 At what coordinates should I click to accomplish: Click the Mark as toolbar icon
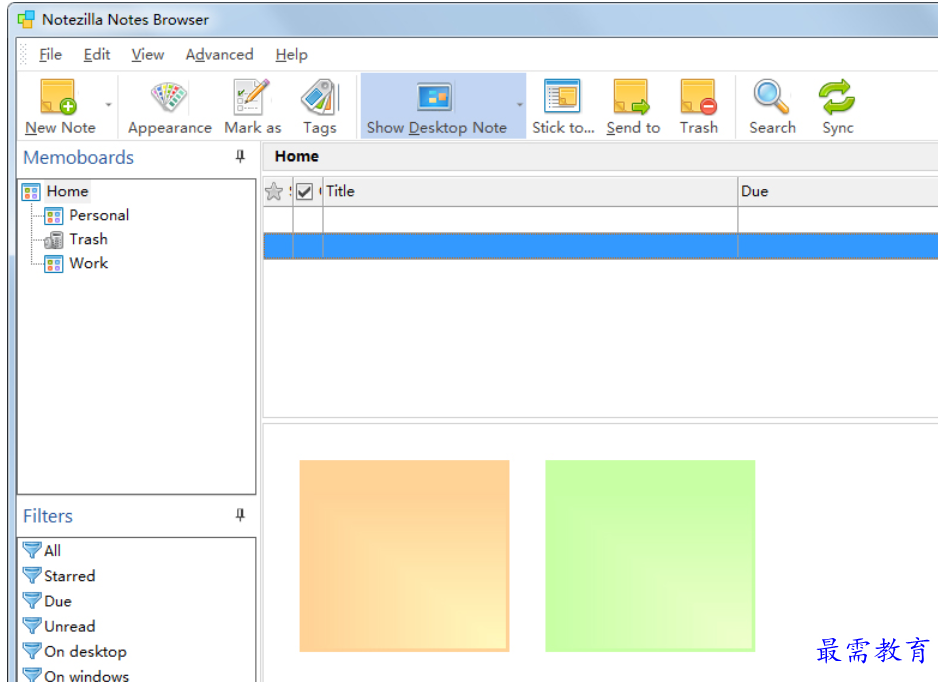point(252,97)
